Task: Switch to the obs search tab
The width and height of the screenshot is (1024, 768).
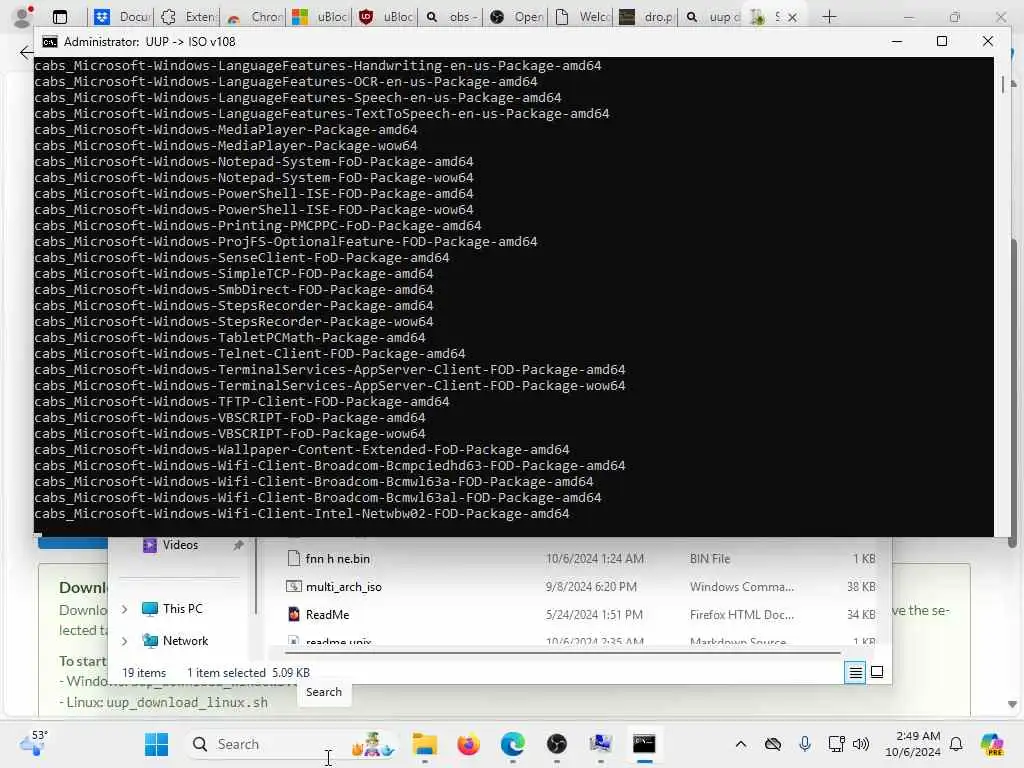Action: click(452, 17)
